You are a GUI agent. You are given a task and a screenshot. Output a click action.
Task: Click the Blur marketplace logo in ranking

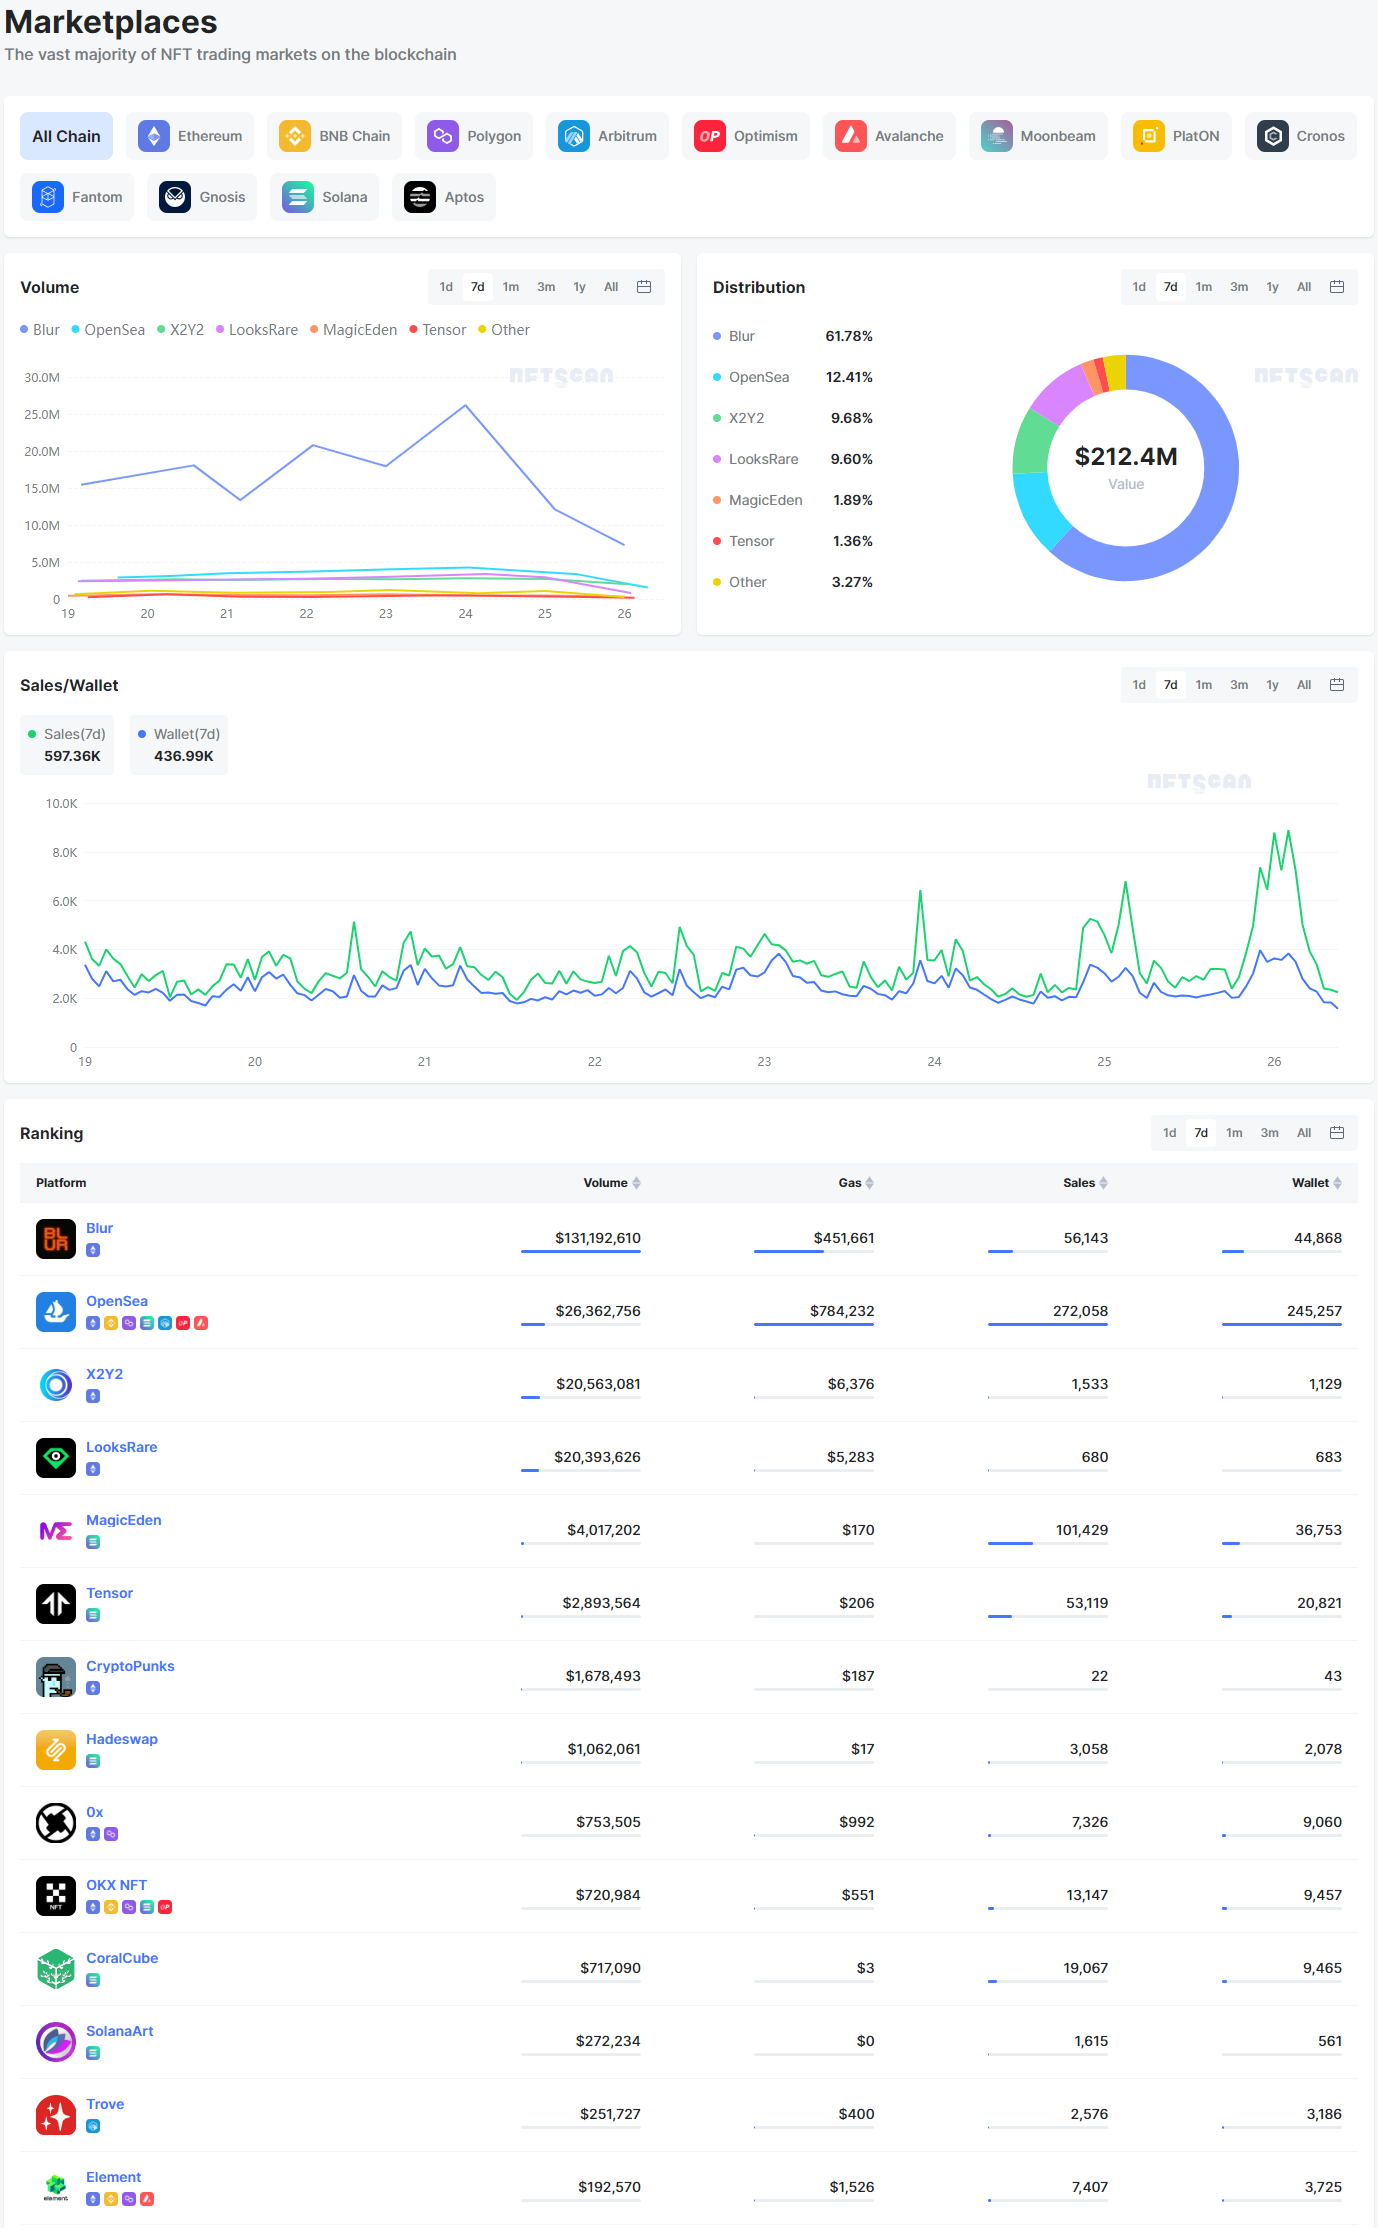click(56, 1239)
